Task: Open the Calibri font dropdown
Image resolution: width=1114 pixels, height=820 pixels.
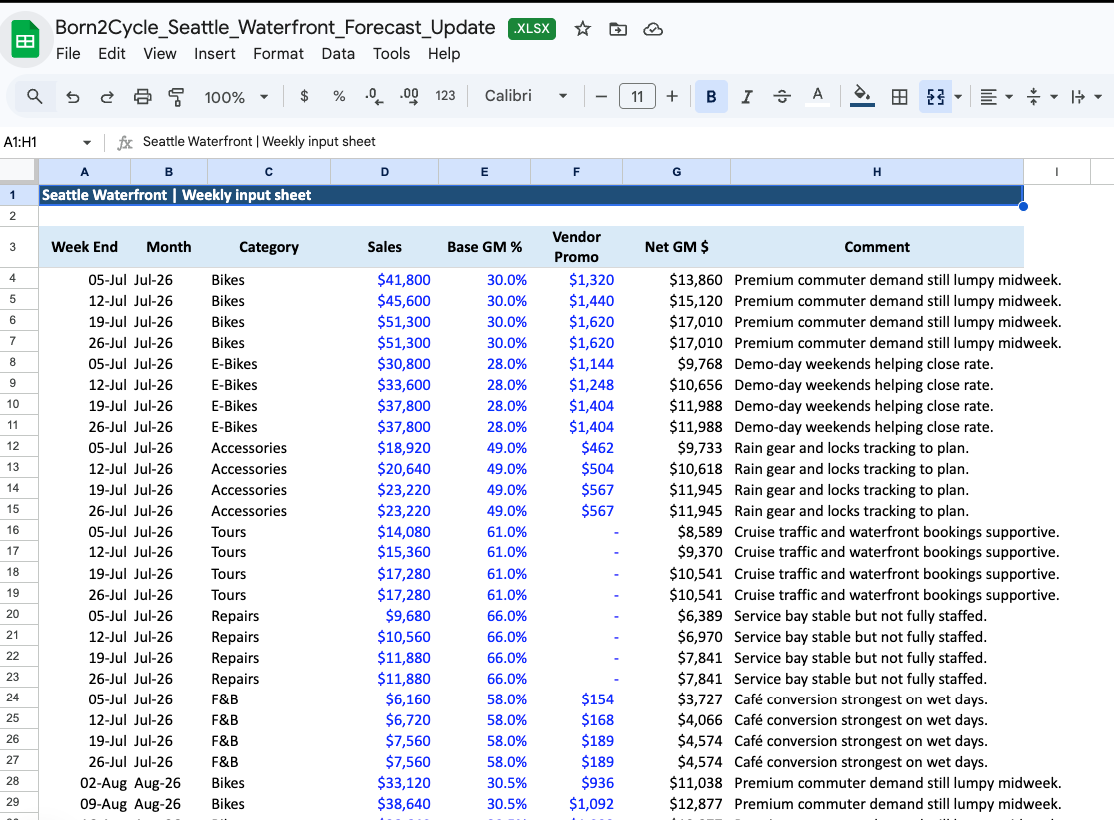Action: coord(526,96)
